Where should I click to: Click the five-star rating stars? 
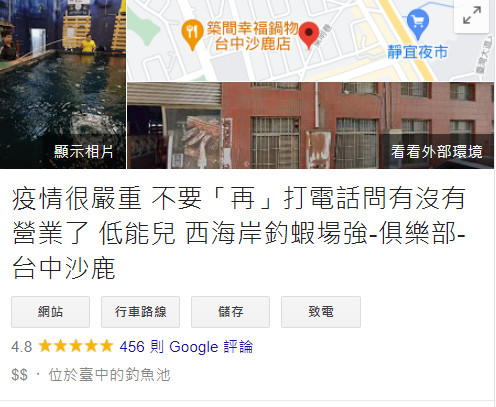tap(75, 346)
